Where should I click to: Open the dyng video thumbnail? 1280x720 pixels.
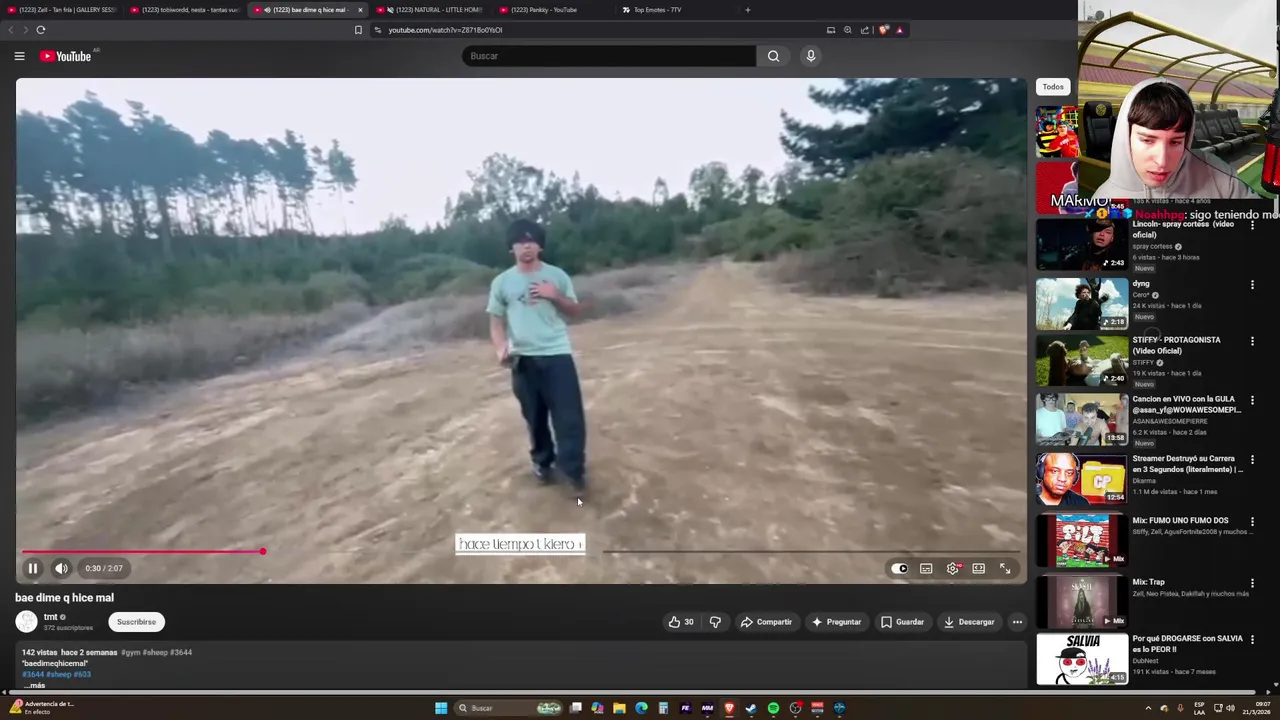(x=1082, y=304)
